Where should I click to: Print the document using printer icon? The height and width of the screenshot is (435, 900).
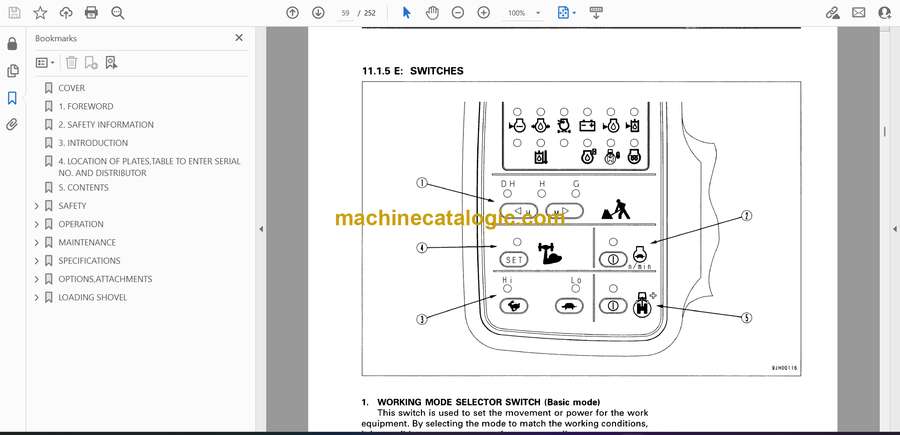tap(91, 13)
